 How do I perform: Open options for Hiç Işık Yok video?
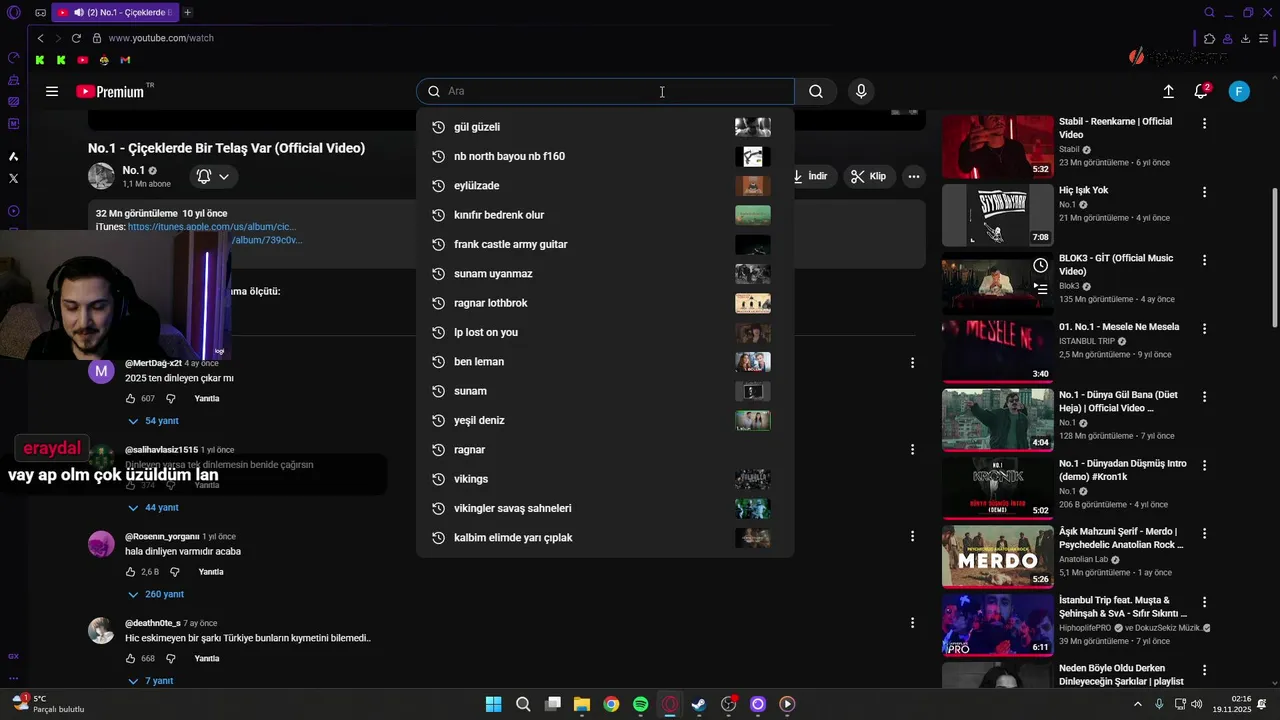click(1204, 191)
